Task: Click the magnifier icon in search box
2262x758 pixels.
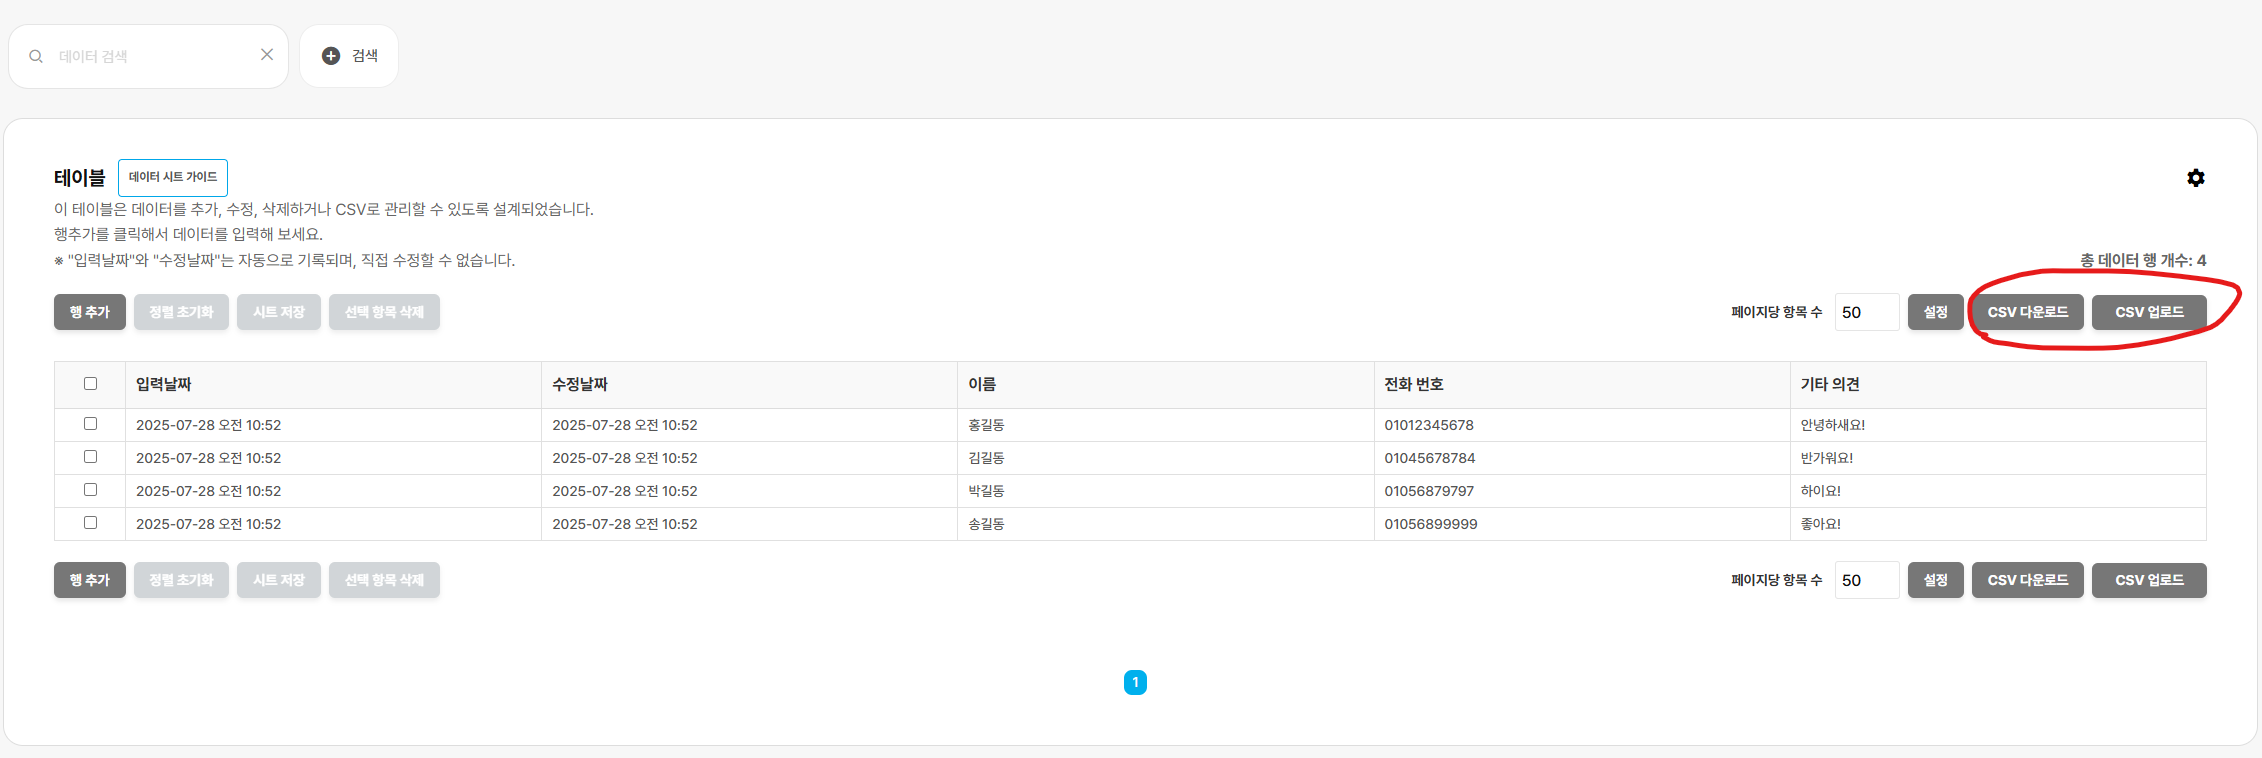Action: [36, 57]
